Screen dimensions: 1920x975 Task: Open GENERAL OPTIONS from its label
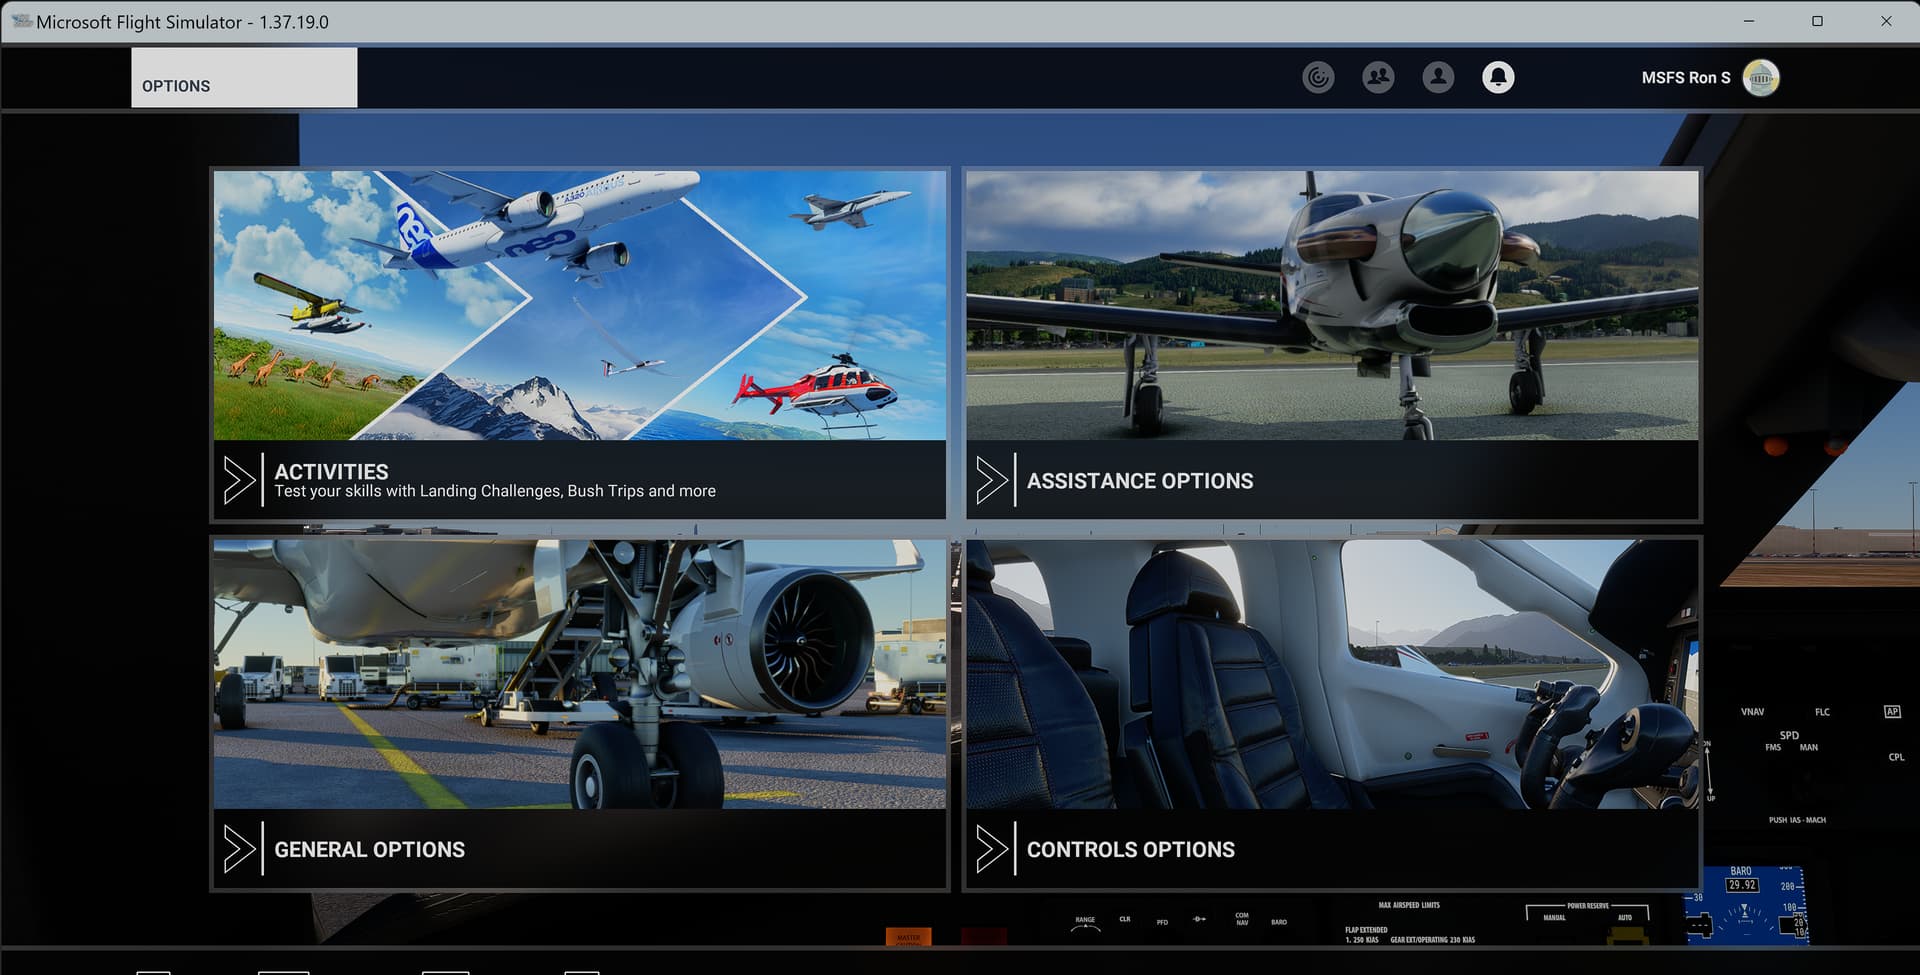pos(370,850)
